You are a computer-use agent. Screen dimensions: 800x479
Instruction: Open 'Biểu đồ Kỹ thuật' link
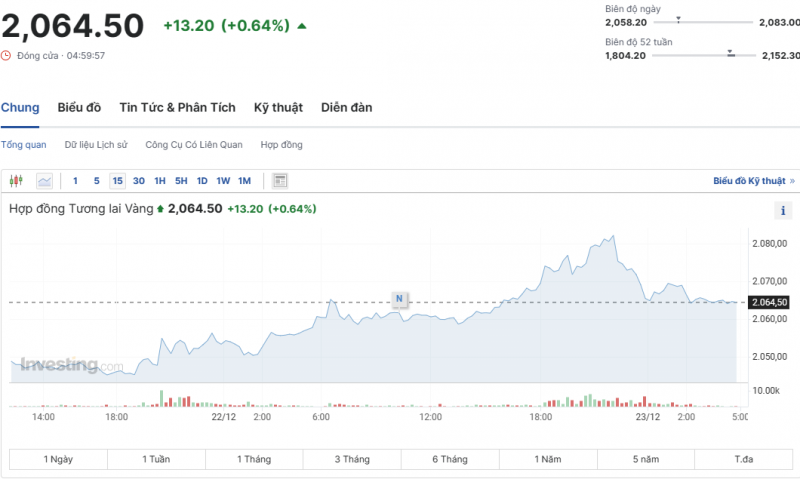pyautogui.click(x=749, y=181)
